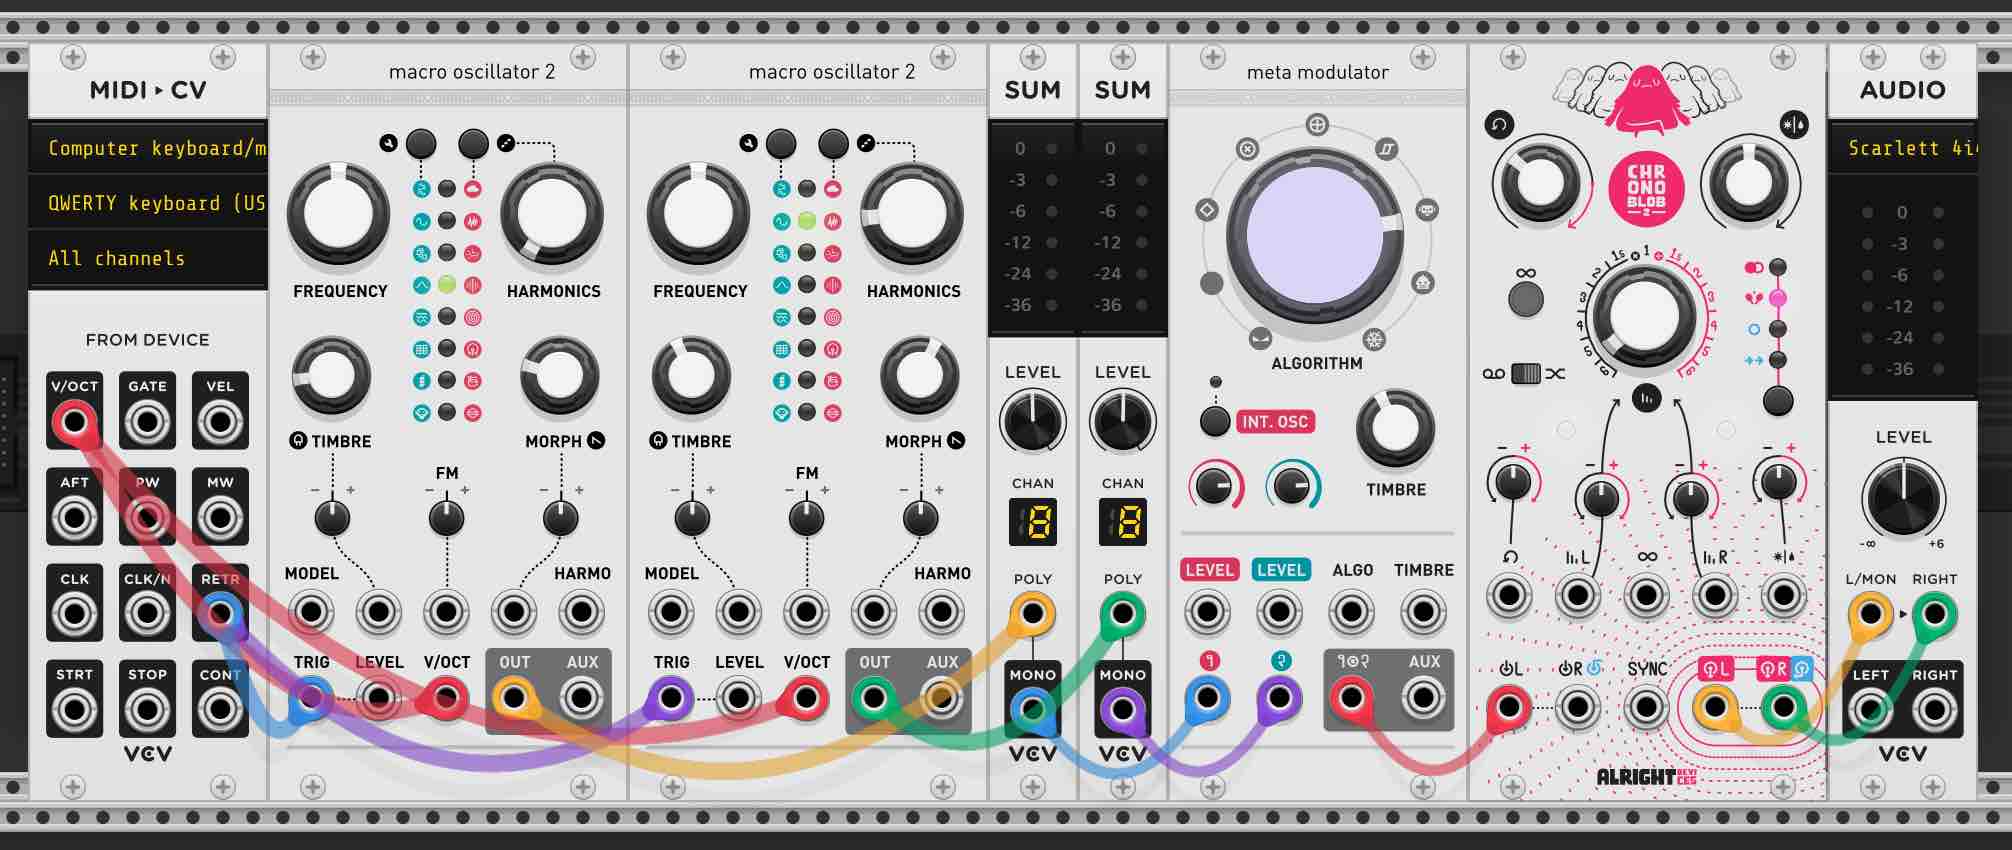
Task: Adjust the dry/wet mix knob on Chronoblob
Action: [1748, 183]
